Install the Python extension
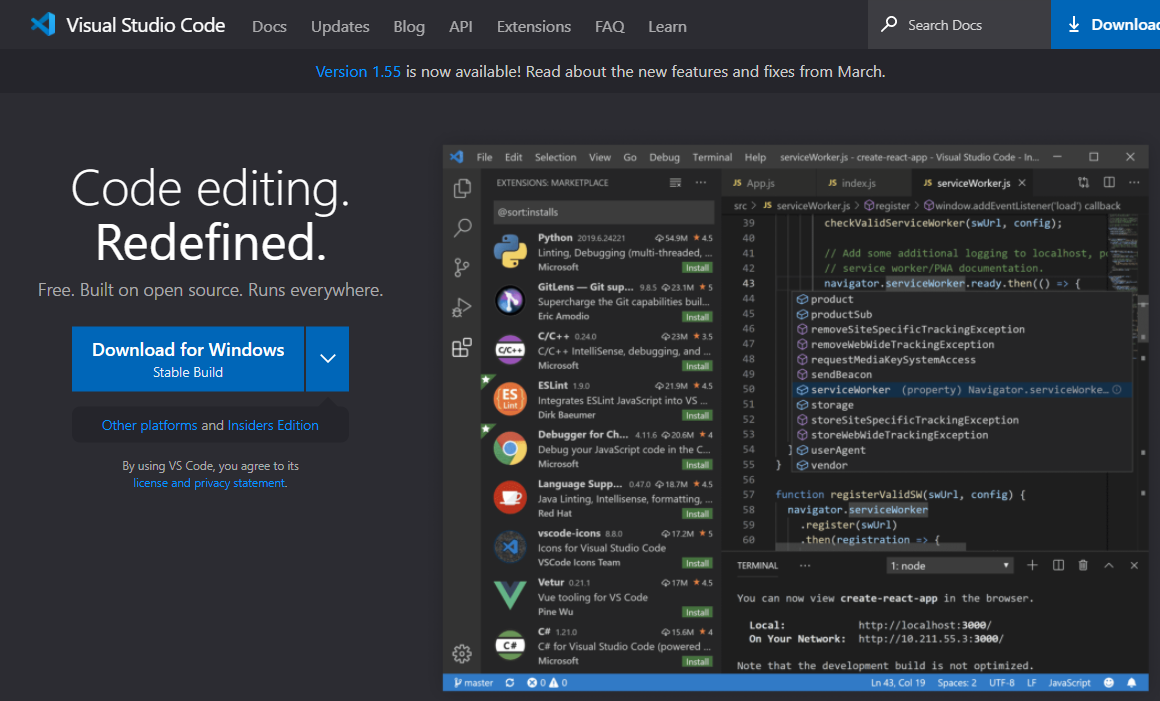Image resolution: width=1160 pixels, height=701 pixels. (x=697, y=268)
